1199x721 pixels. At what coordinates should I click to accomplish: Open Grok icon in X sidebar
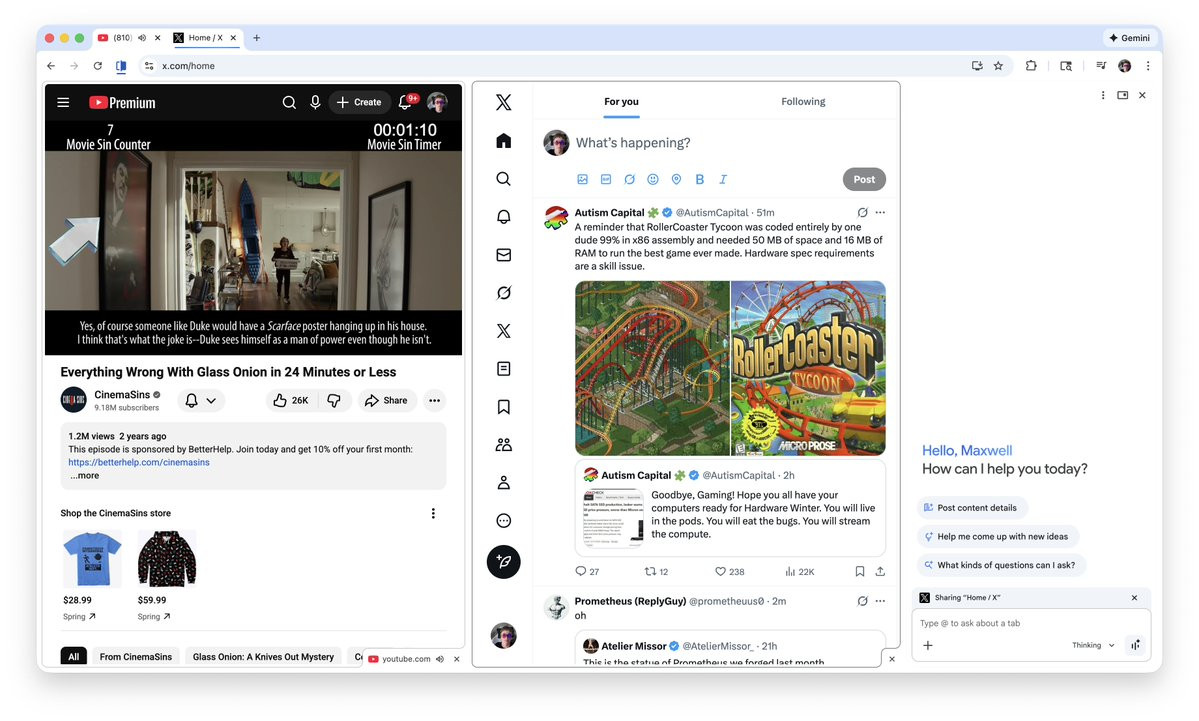pyautogui.click(x=503, y=293)
